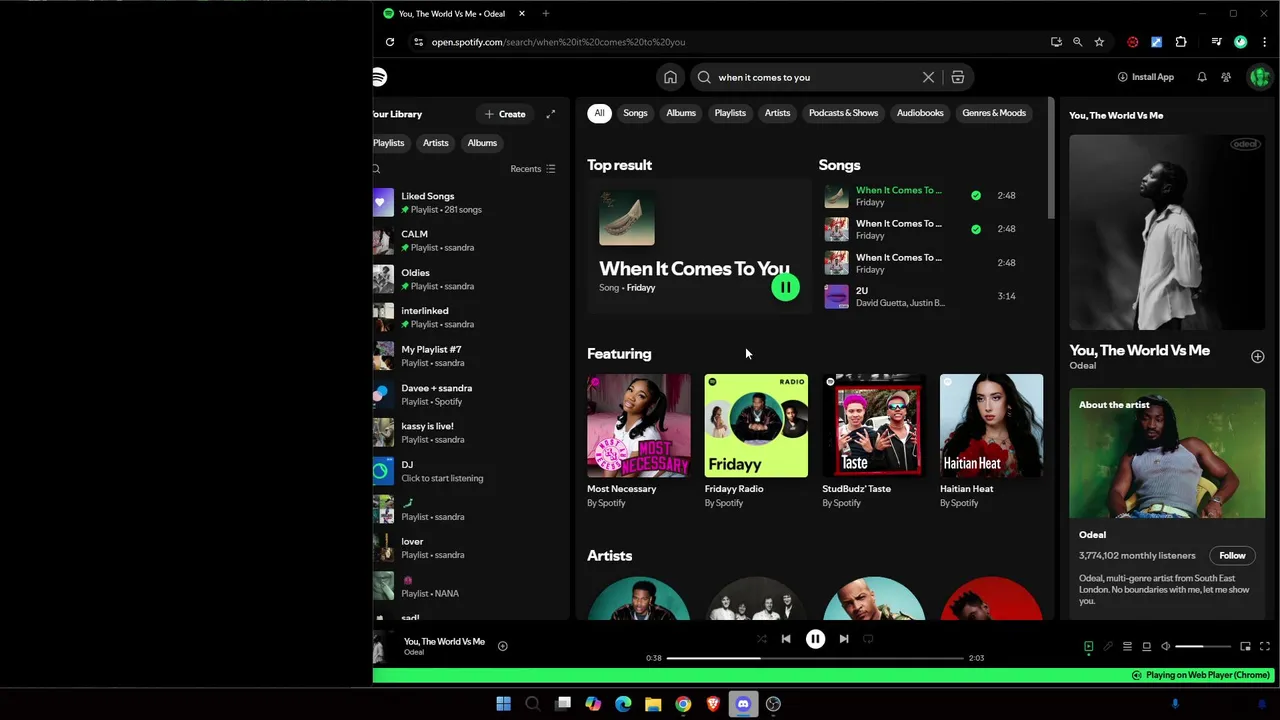1280x720 pixels.
Task: Mute the volume speaker icon
Action: 1166,647
